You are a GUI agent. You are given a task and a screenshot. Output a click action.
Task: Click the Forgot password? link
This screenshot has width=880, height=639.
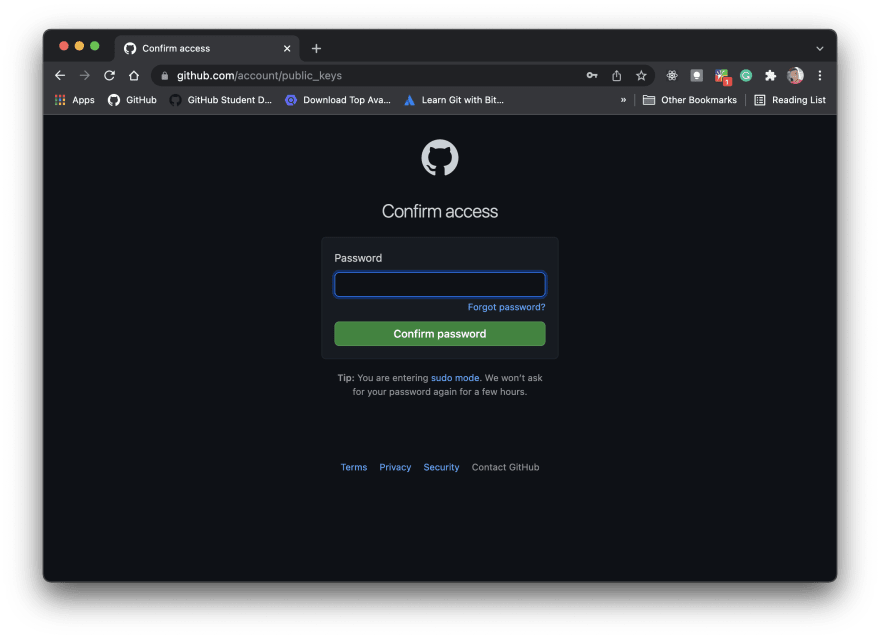coord(506,307)
